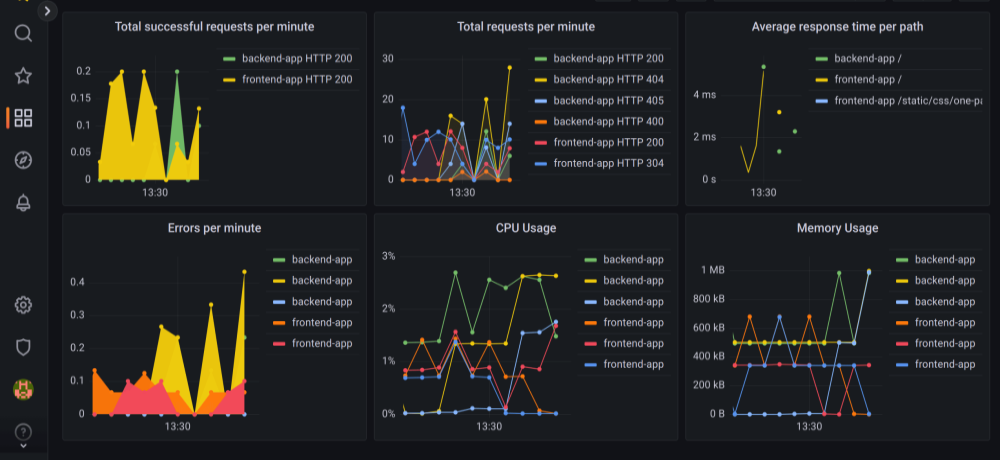Select green backend-app in Errors per minute legend
This screenshot has width=1000, height=460.
pos(322,260)
